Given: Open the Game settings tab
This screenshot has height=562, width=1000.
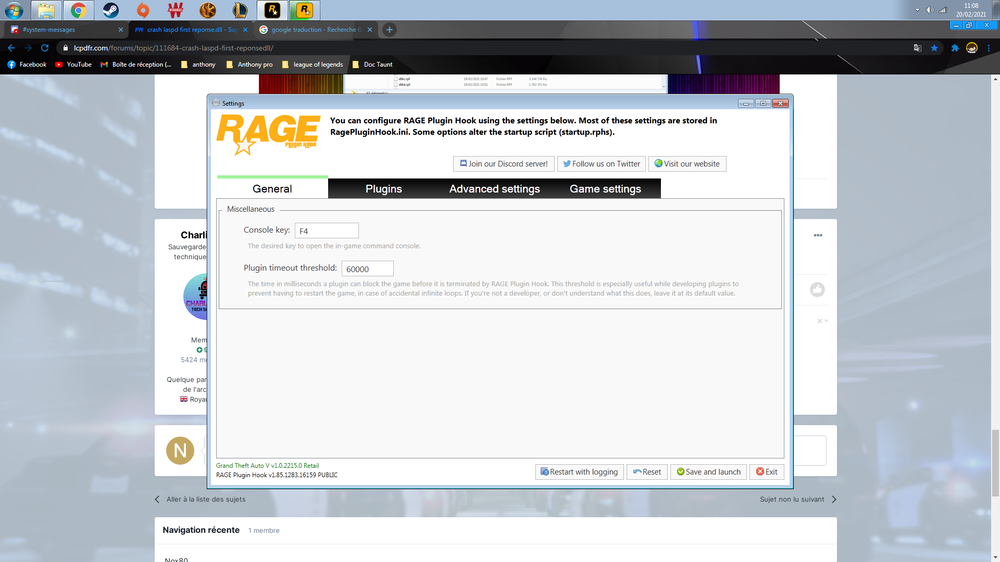Looking at the screenshot, I should (605, 188).
